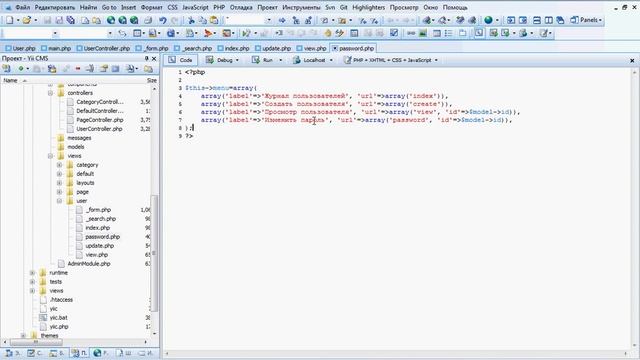Expand the layouts folder

[x=60, y=183]
